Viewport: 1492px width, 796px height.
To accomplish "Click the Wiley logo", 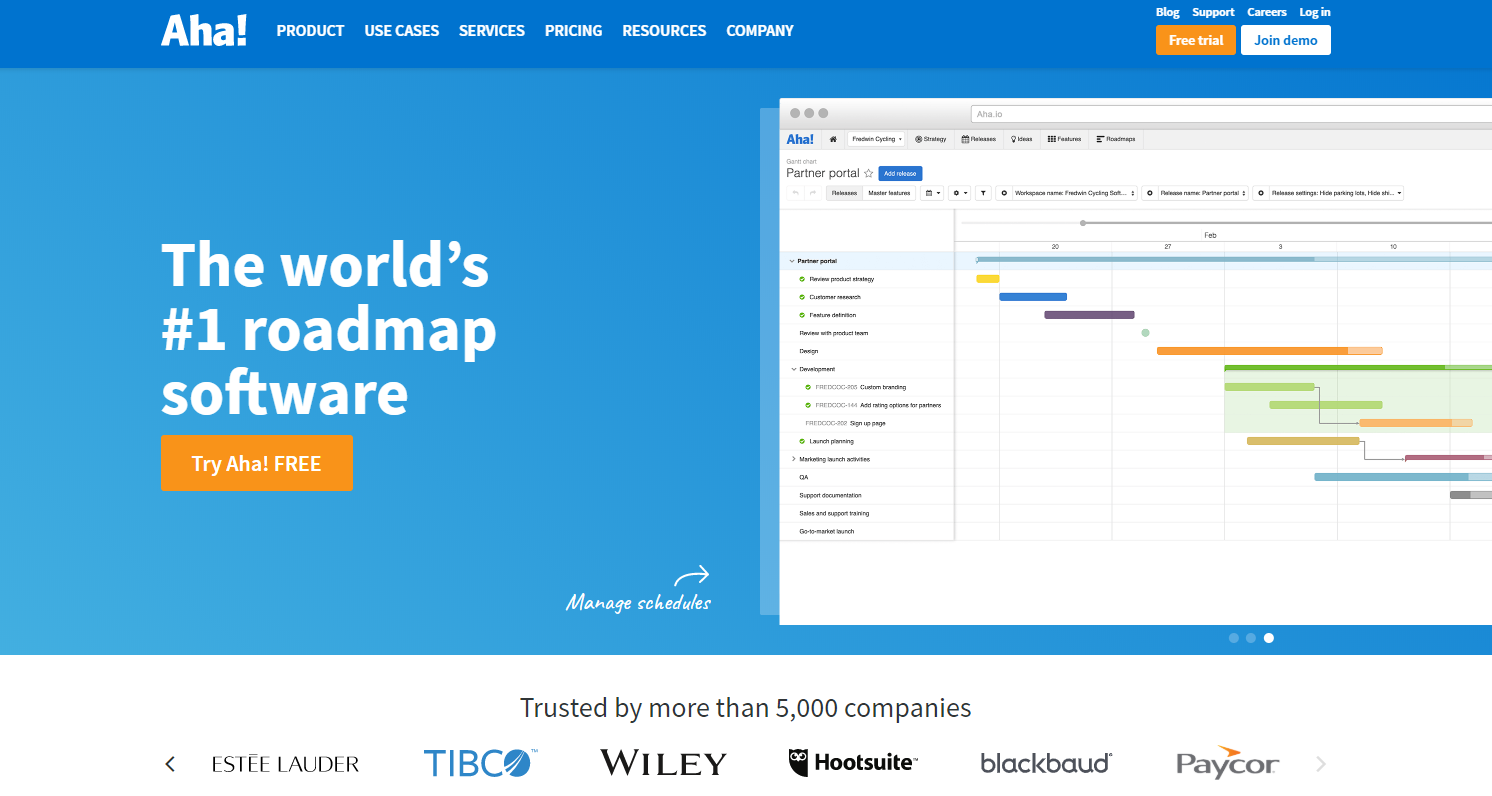I will point(663,764).
